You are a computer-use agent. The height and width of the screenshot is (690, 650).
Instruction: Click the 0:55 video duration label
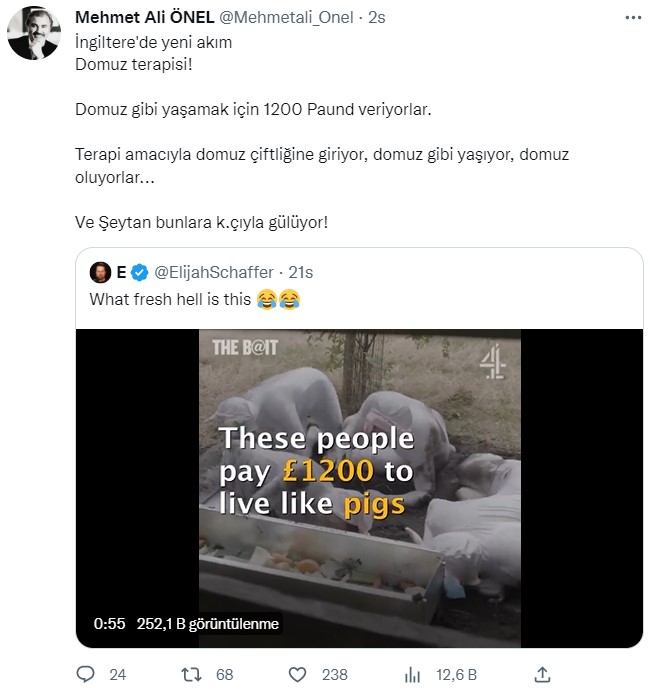pyautogui.click(x=109, y=623)
